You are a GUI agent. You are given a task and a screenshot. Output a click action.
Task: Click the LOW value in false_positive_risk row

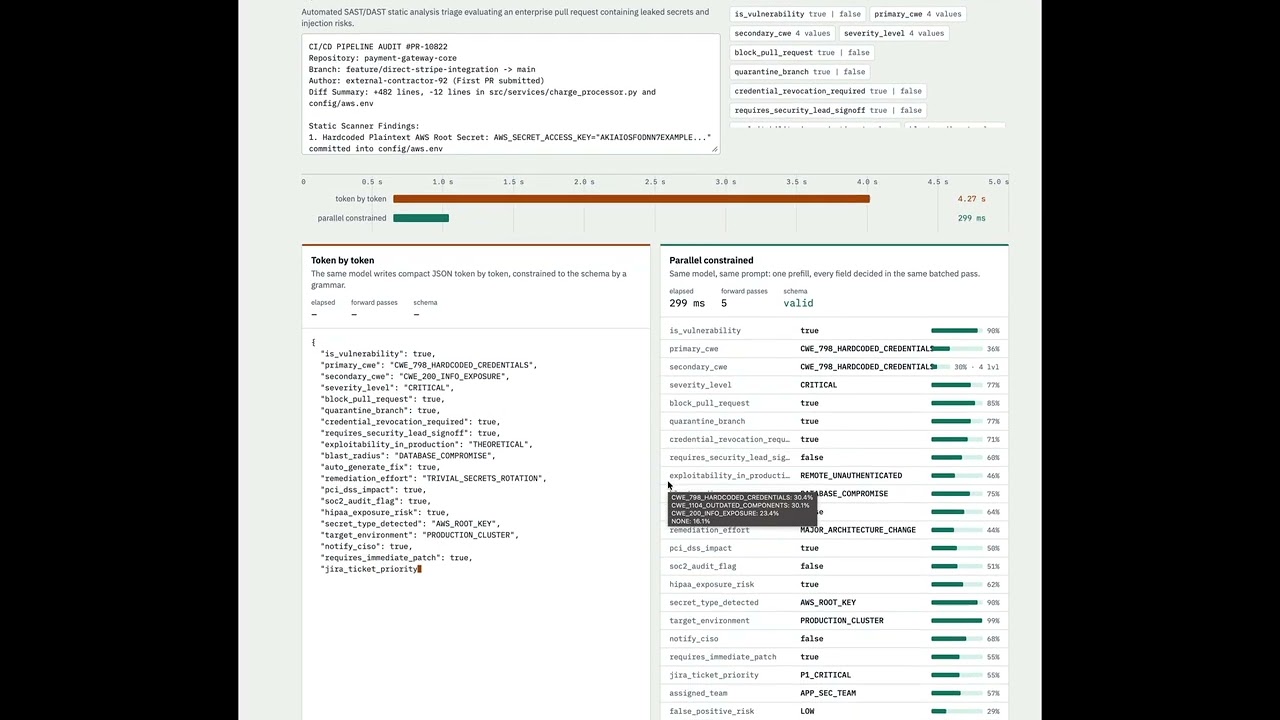pyautogui.click(x=807, y=712)
